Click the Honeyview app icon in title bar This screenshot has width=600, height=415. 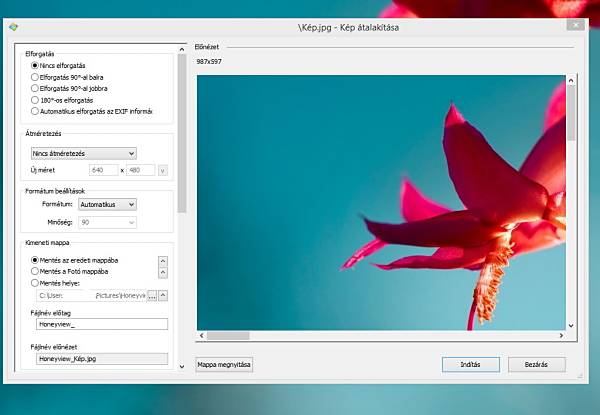14,28
